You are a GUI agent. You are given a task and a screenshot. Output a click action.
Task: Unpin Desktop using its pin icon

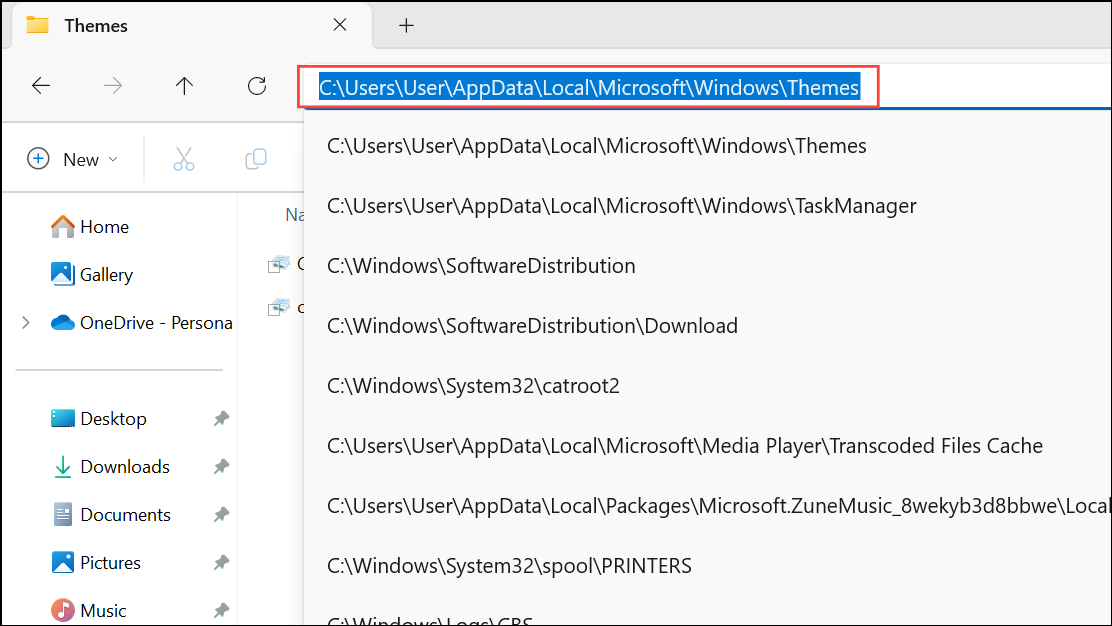point(221,418)
